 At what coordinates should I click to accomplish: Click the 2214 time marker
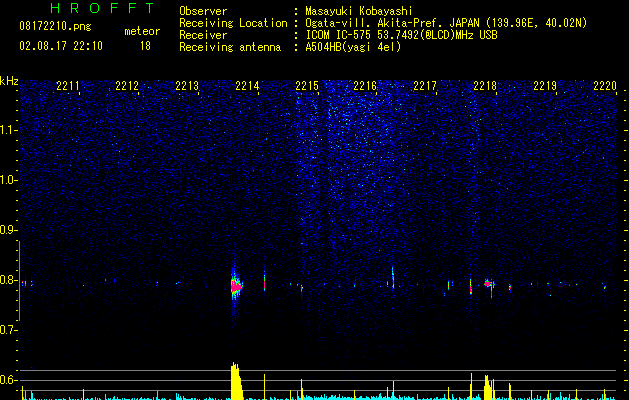[247, 86]
